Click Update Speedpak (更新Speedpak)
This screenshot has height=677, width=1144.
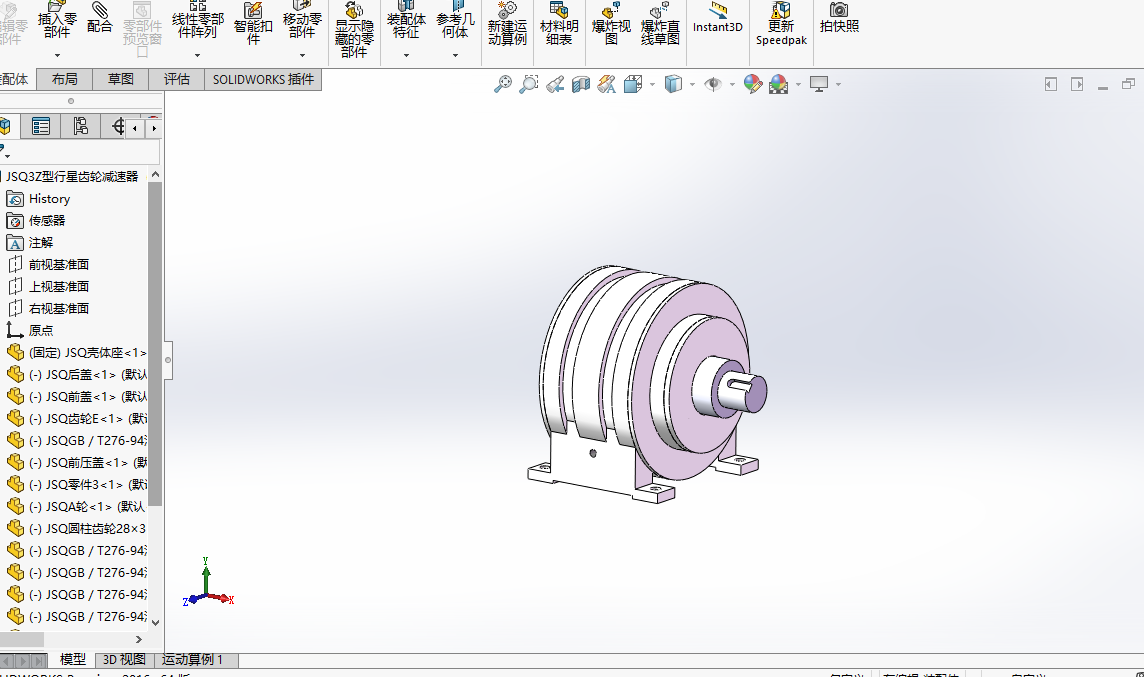[781, 23]
